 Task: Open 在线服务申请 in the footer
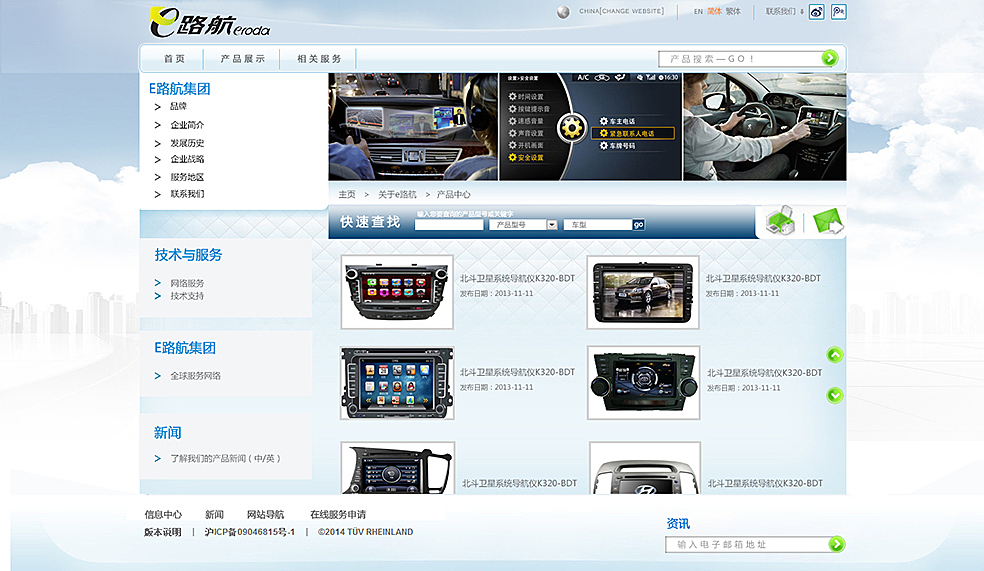tap(338, 515)
